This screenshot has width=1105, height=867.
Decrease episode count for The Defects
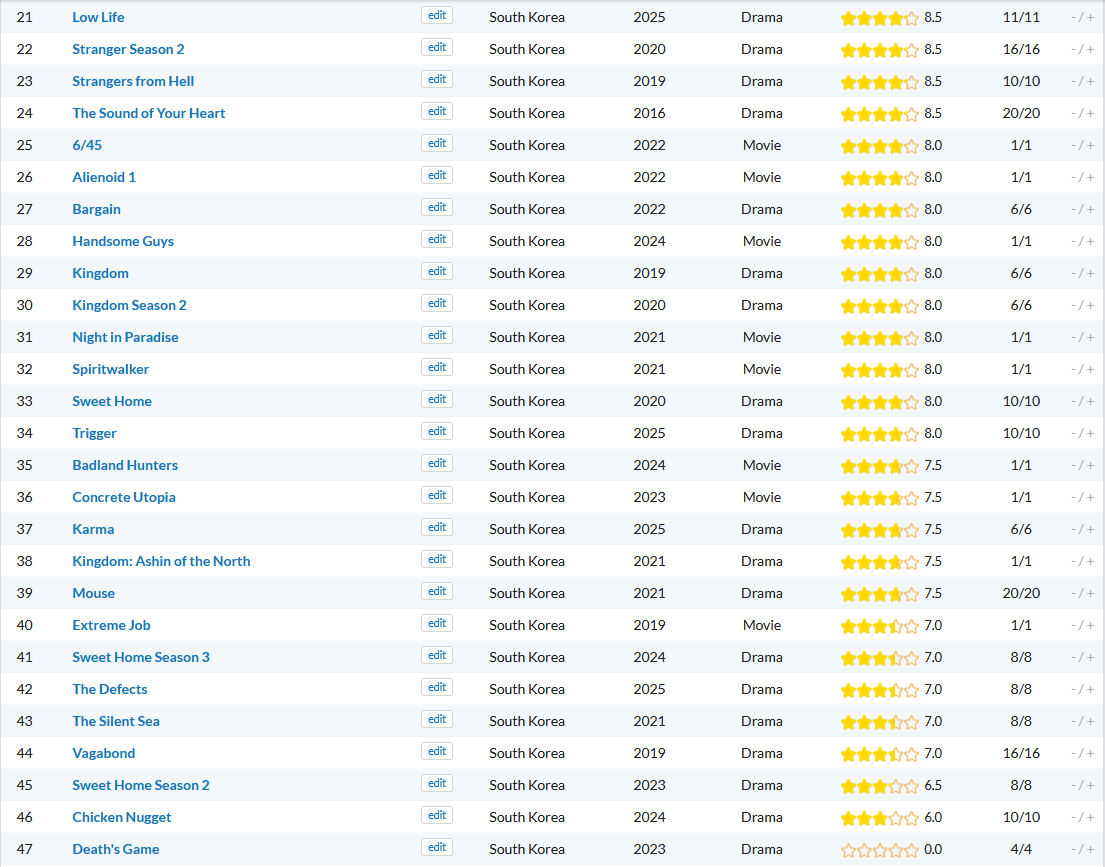click(1073, 689)
